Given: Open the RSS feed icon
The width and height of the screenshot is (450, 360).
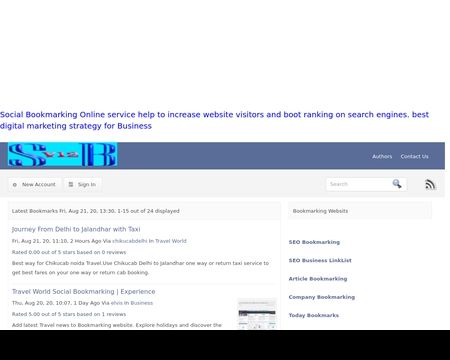Looking at the screenshot, I should tap(430, 184).
